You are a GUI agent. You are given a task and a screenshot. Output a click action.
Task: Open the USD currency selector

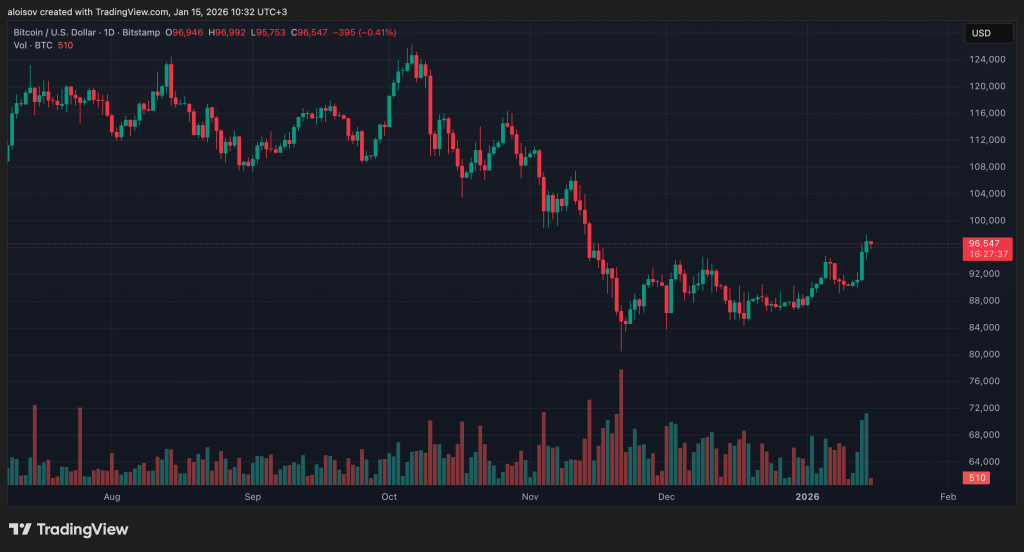(x=980, y=34)
